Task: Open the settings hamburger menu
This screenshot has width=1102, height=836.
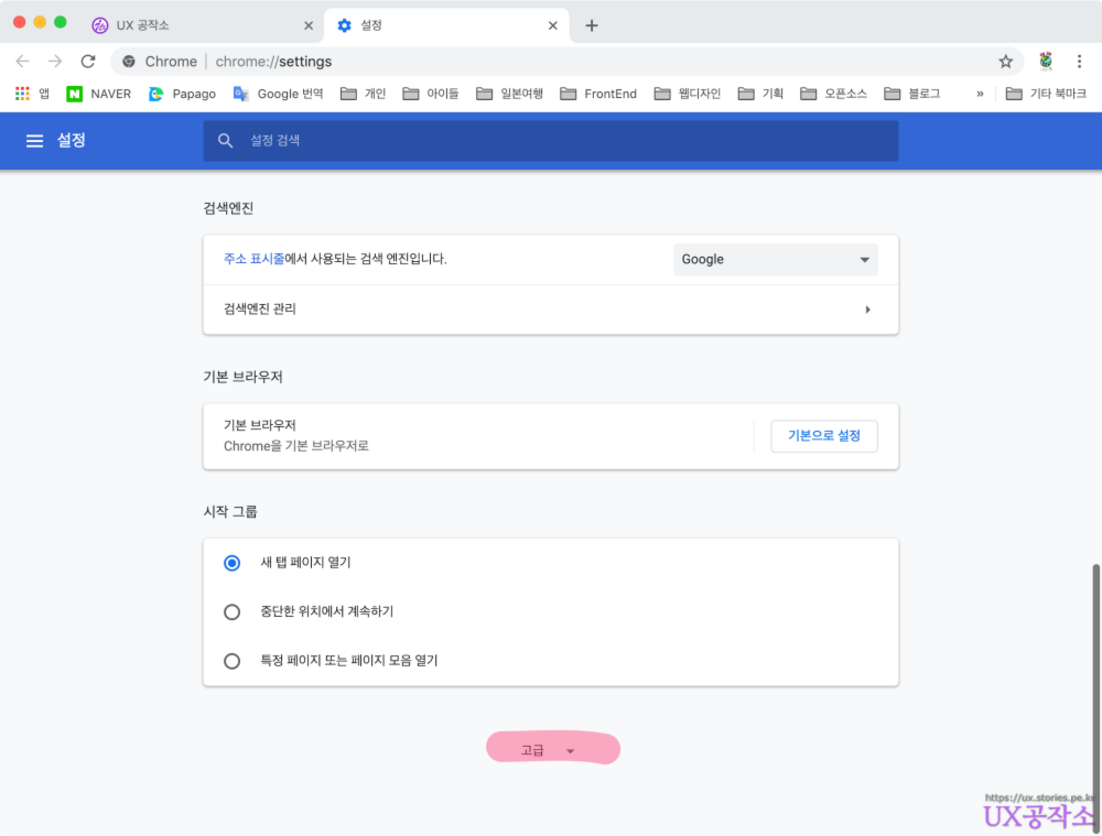Action: [34, 141]
